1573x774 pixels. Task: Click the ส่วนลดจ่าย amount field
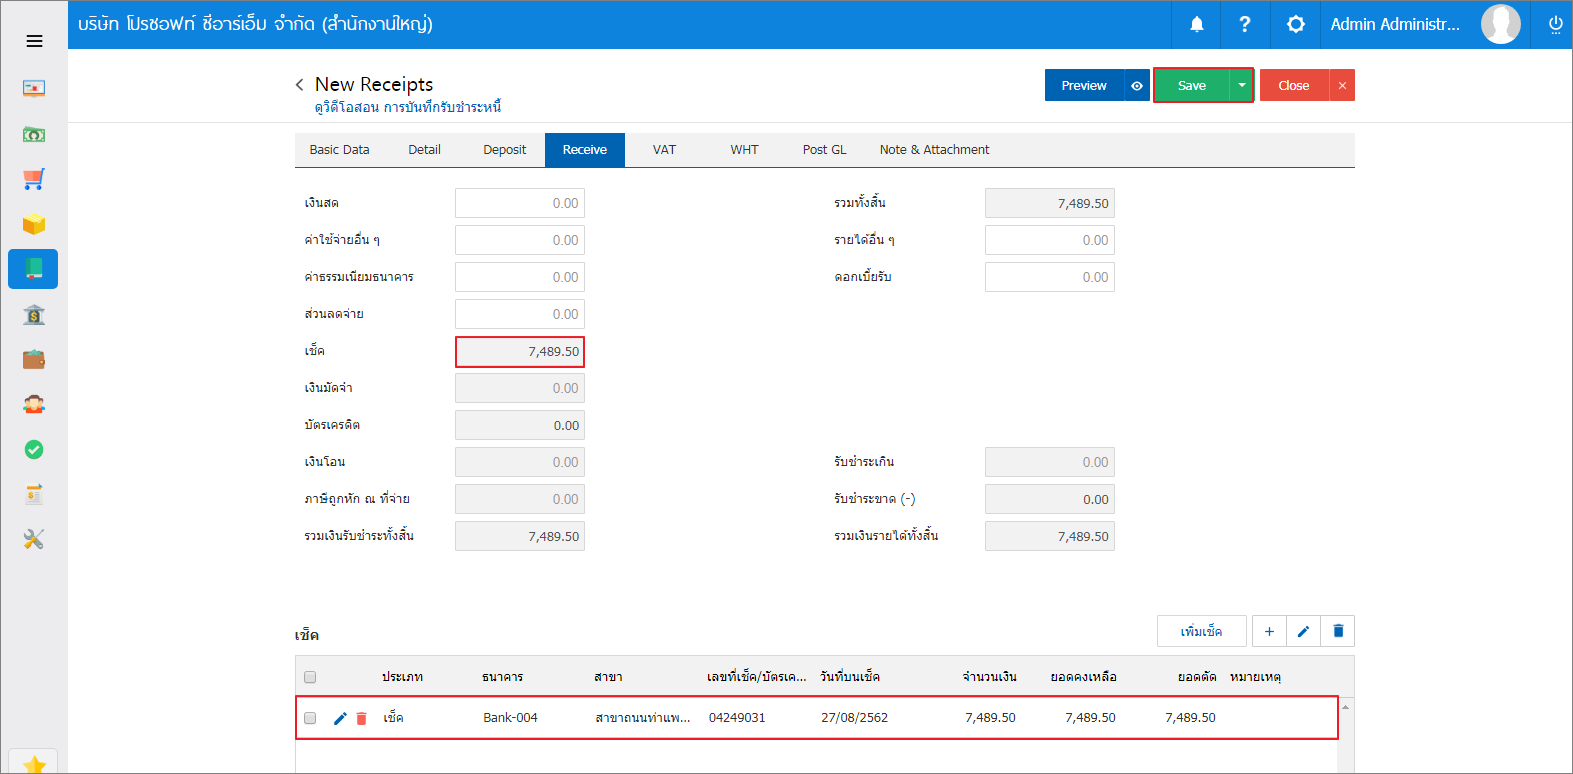(x=520, y=314)
